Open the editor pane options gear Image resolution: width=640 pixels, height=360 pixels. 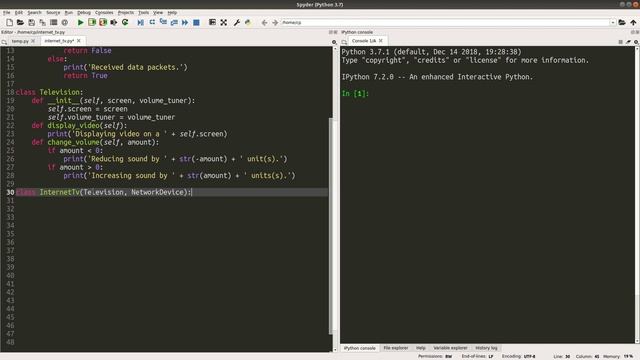click(334, 42)
